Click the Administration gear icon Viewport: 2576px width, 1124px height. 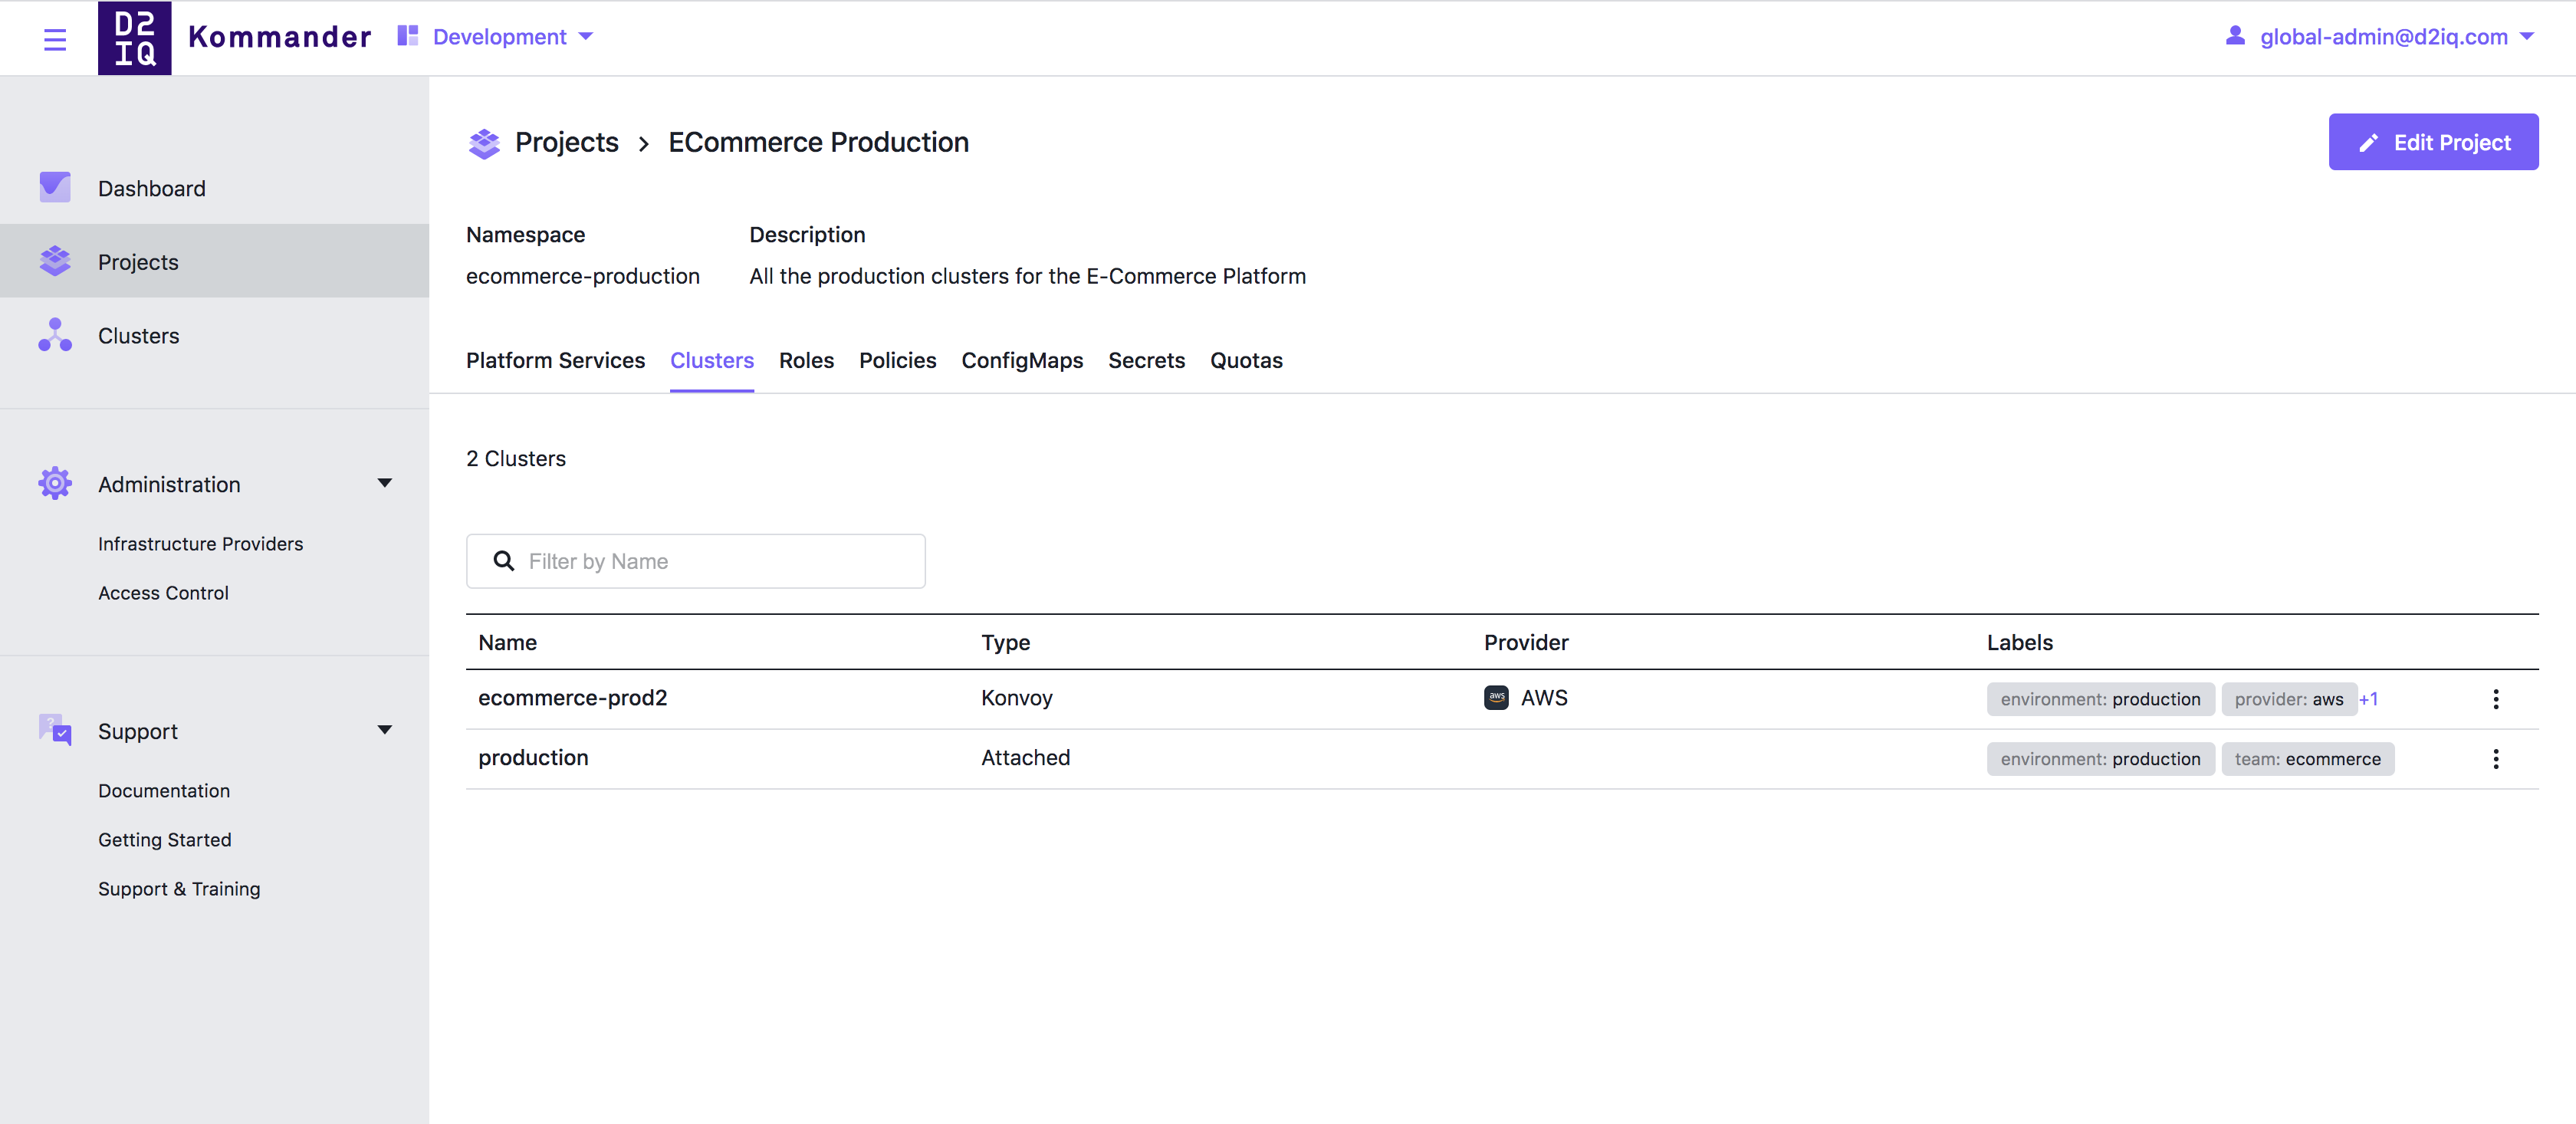[x=55, y=484]
